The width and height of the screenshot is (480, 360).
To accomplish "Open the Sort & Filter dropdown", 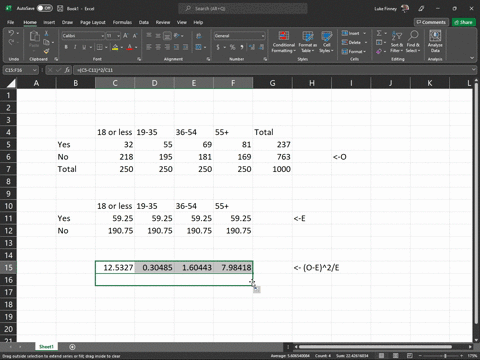I will click(x=397, y=42).
